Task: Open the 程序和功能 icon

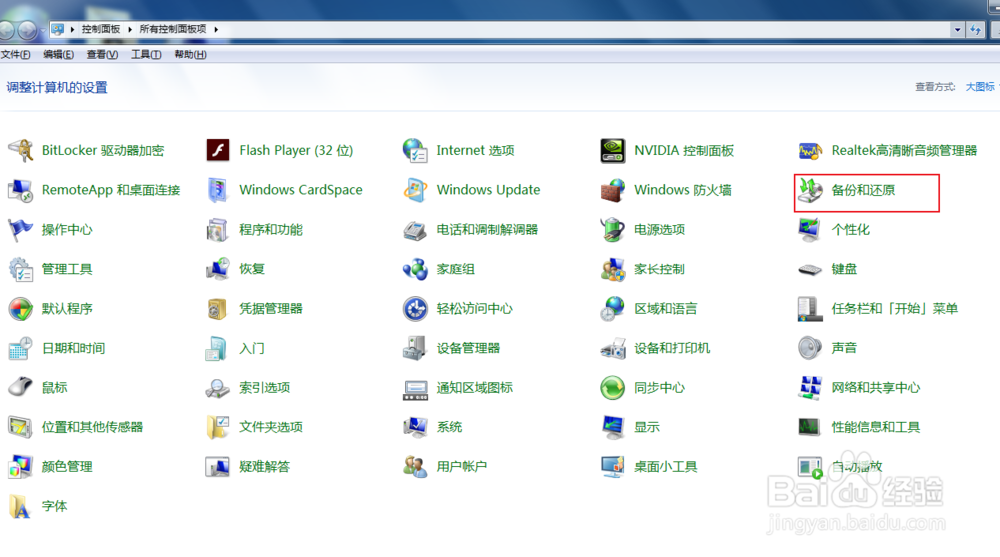Action: (x=218, y=230)
